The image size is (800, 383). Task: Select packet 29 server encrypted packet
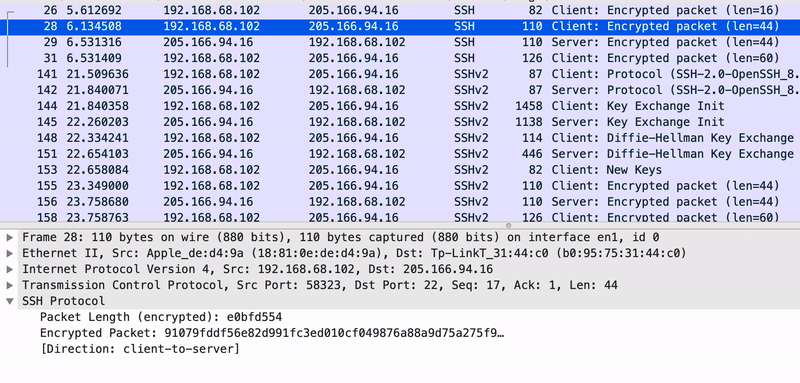pyautogui.click(x=400, y=42)
